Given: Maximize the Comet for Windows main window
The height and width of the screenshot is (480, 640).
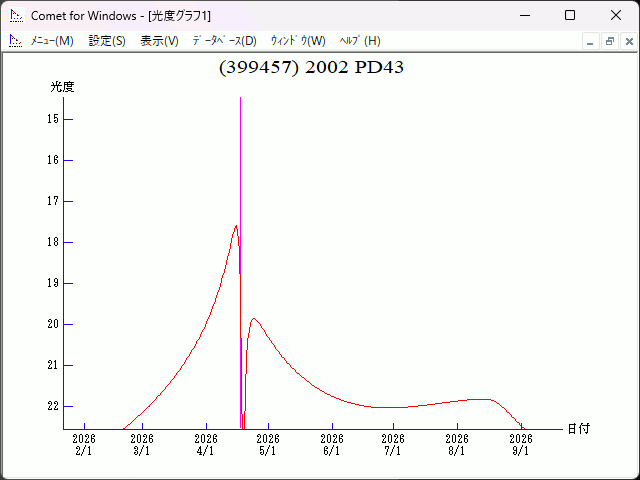Looking at the screenshot, I should (x=569, y=15).
